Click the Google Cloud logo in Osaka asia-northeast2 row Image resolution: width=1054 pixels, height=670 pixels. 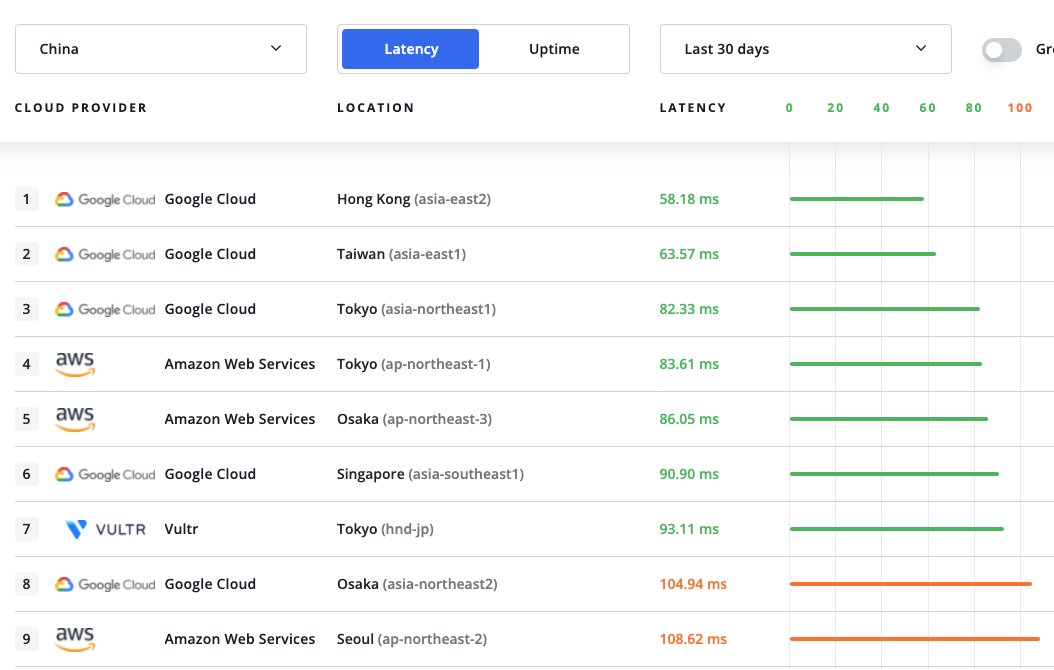(x=105, y=585)
